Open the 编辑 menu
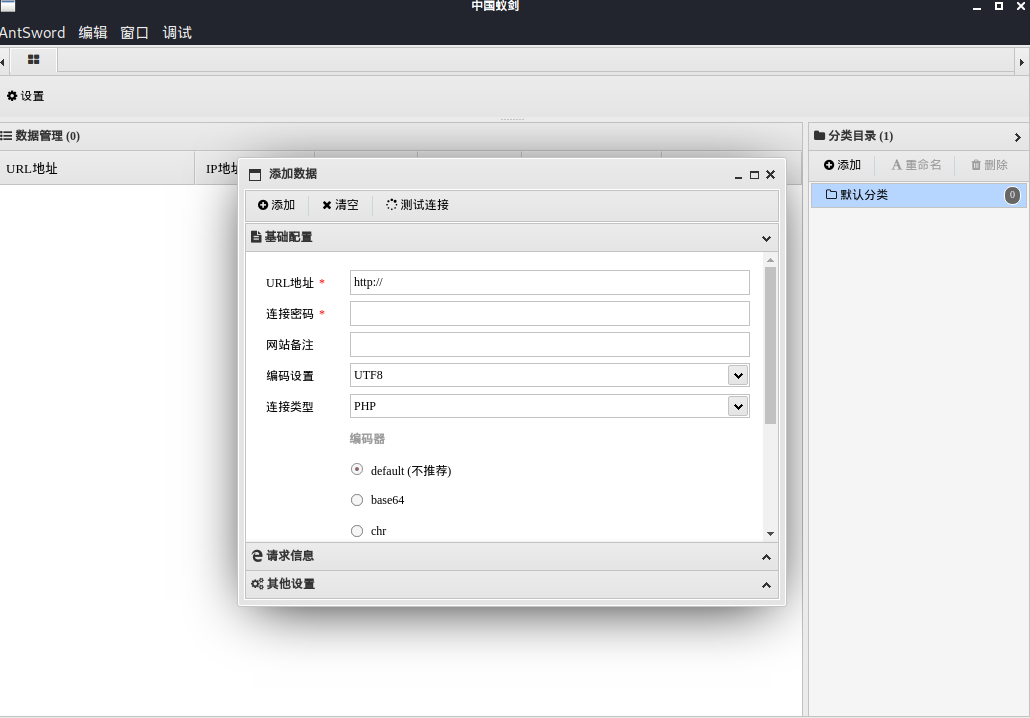Image resolution: width=1030 pixels, height=718 pixels. click(93, 32)
